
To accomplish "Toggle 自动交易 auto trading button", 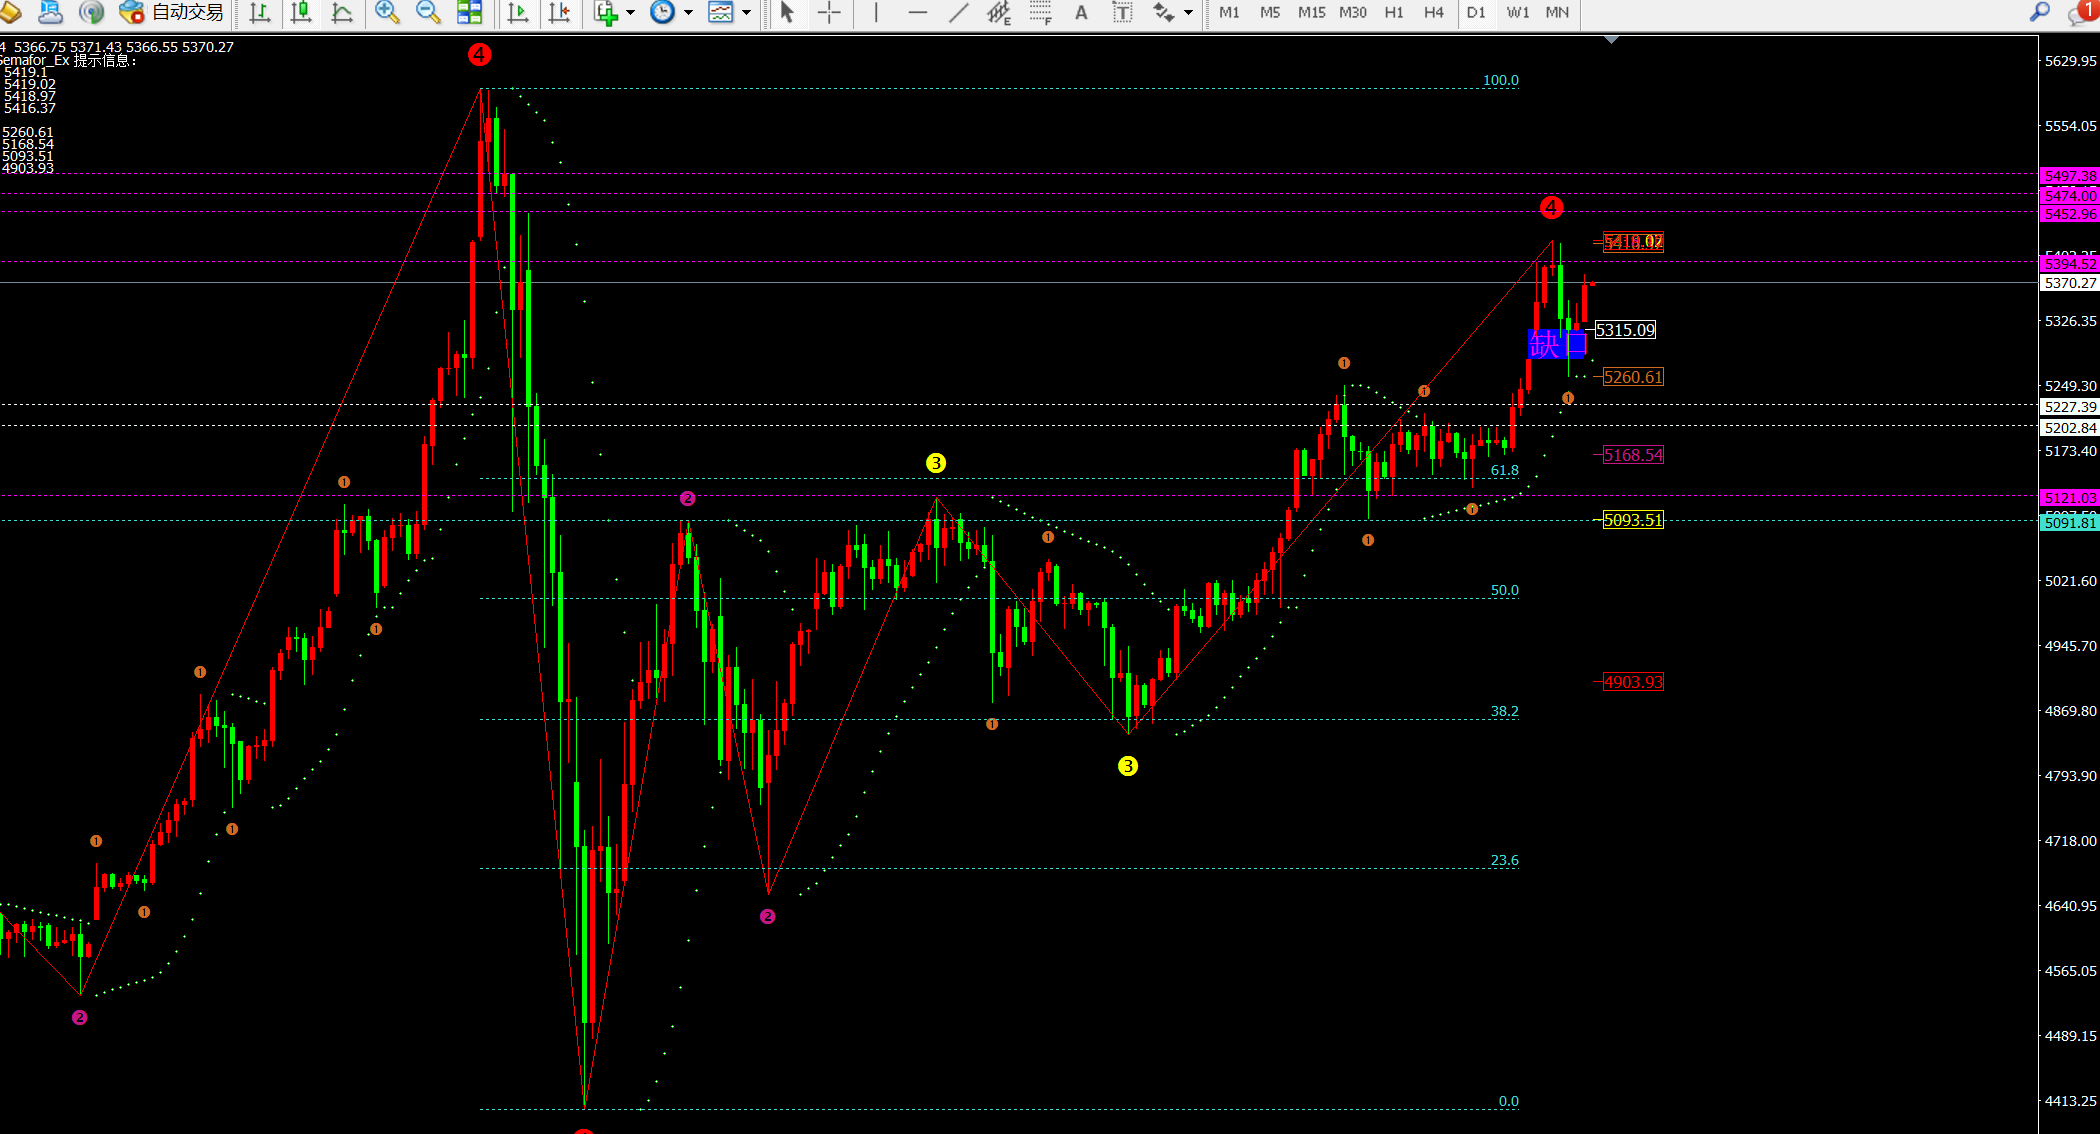I will click(172, 12).
